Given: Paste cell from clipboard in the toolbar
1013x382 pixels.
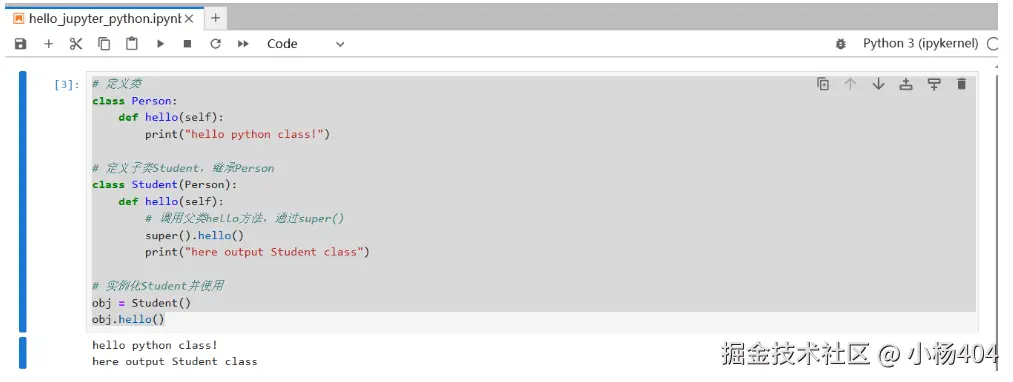Looking at the screenshot, I should coord(132,44).
